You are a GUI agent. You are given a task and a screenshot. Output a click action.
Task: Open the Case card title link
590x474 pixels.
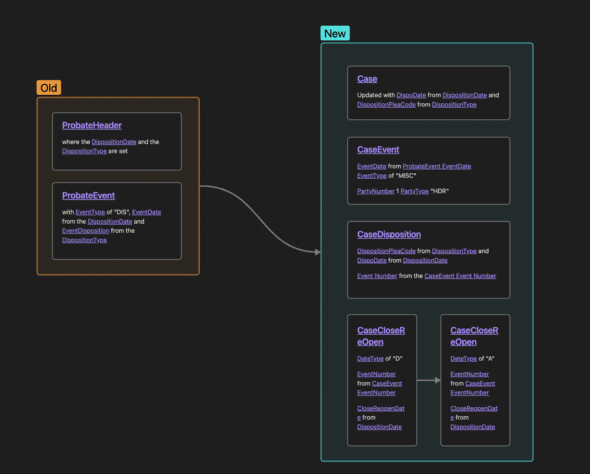pos(367,79)
